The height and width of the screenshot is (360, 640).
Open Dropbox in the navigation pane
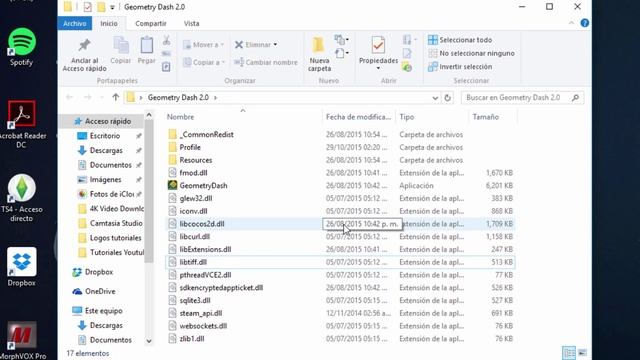[x=99, y=272]
